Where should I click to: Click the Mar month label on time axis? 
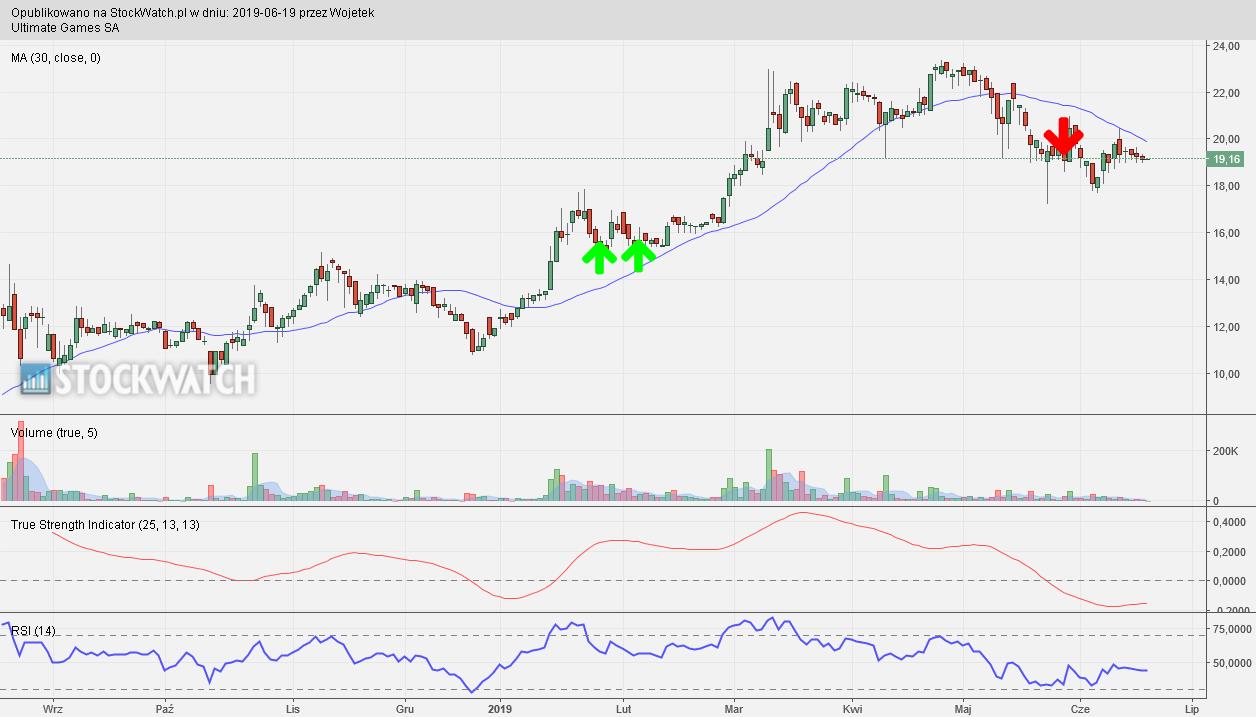click(734, 708)
